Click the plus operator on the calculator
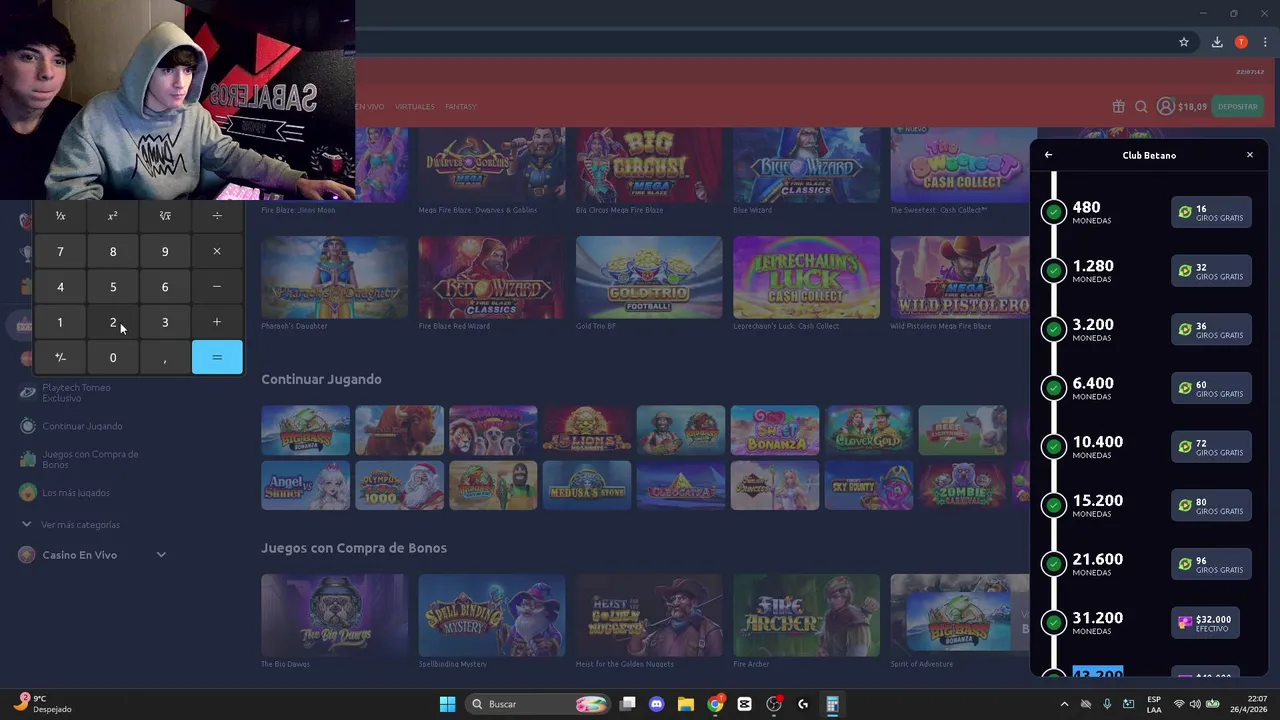 217,322
